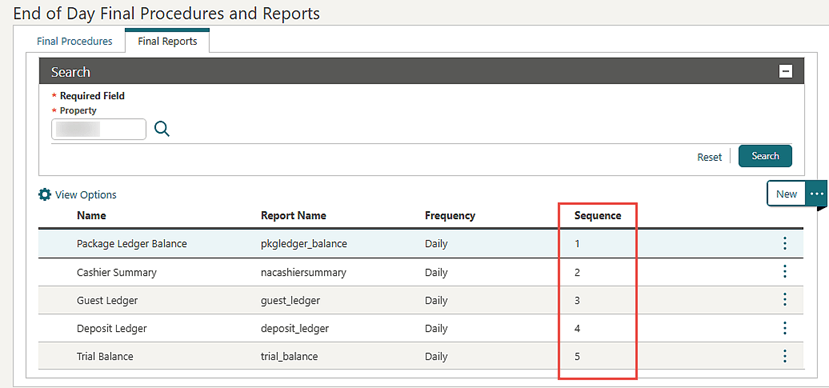Click the nacashiersummary report name

tap(303, 272)
